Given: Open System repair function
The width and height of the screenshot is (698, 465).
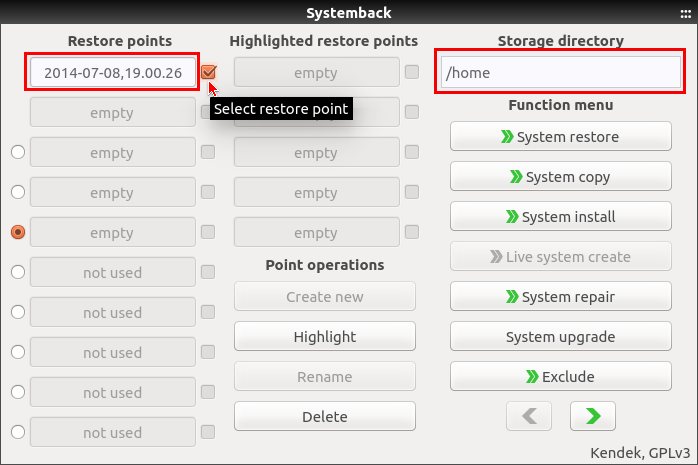Looking at the screenshot, I should [x=560, y=297].
